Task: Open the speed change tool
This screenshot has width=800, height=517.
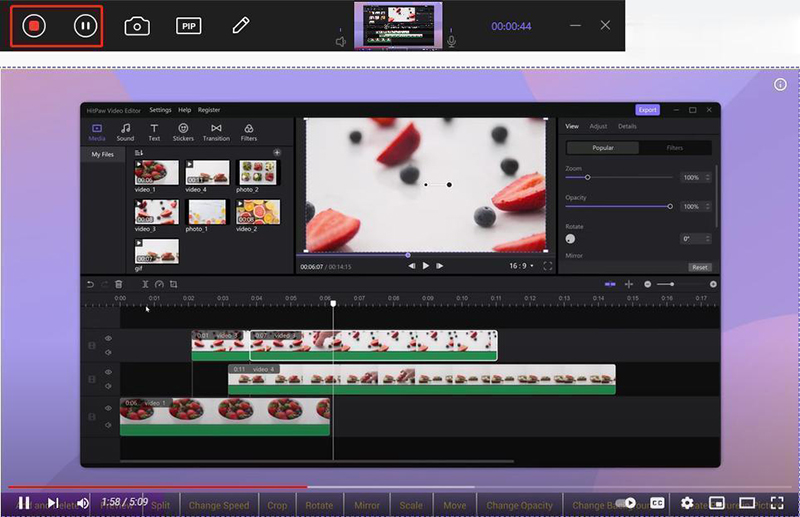Action: [x=159, y=284]
